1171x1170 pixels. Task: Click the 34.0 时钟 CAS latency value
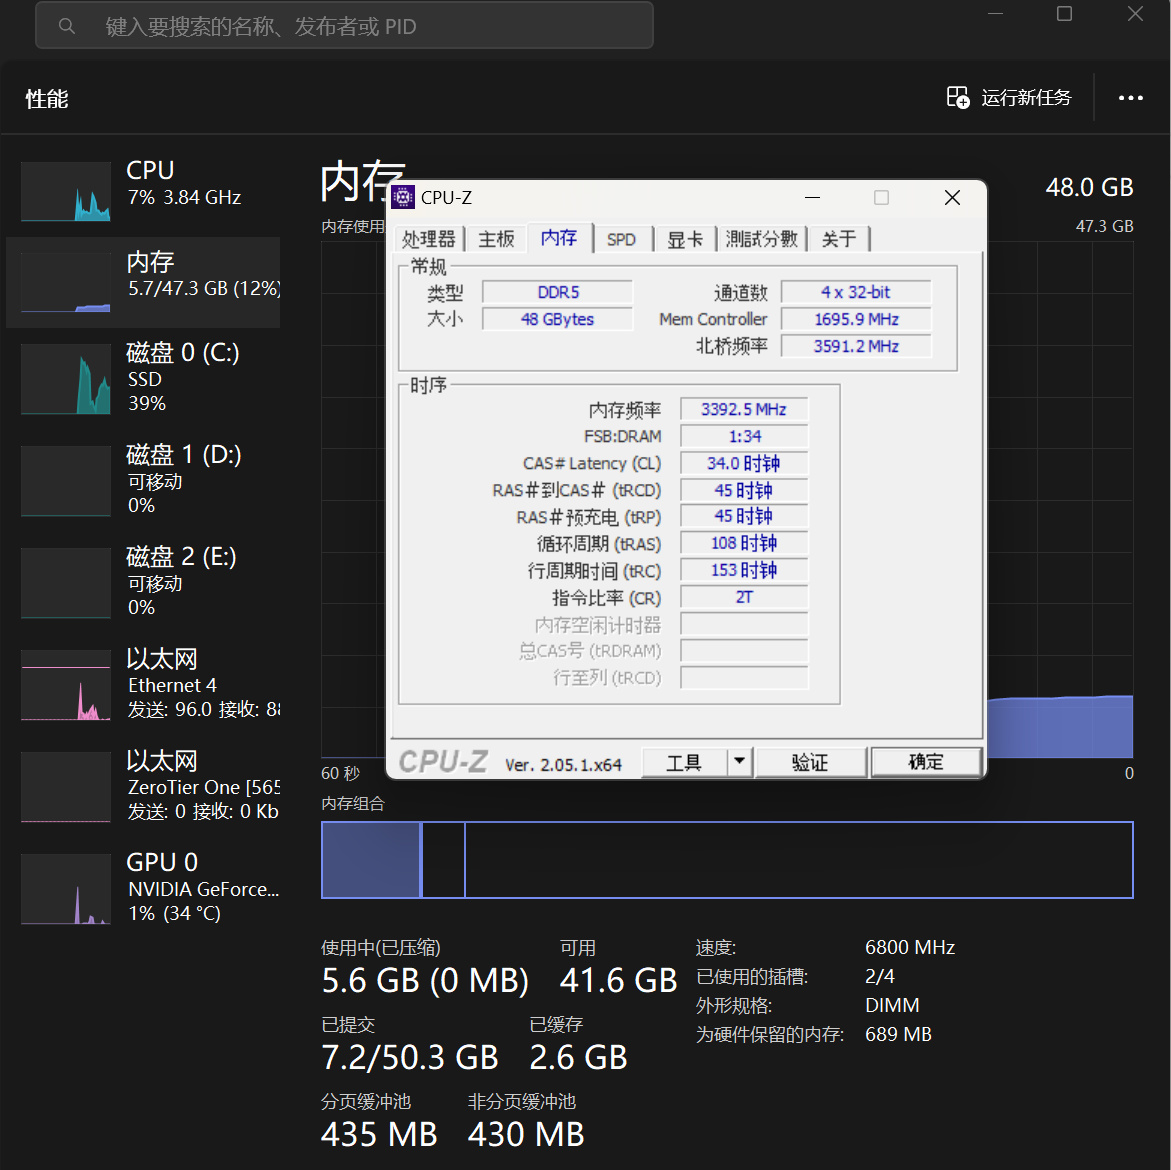click(x=744, y=463)
